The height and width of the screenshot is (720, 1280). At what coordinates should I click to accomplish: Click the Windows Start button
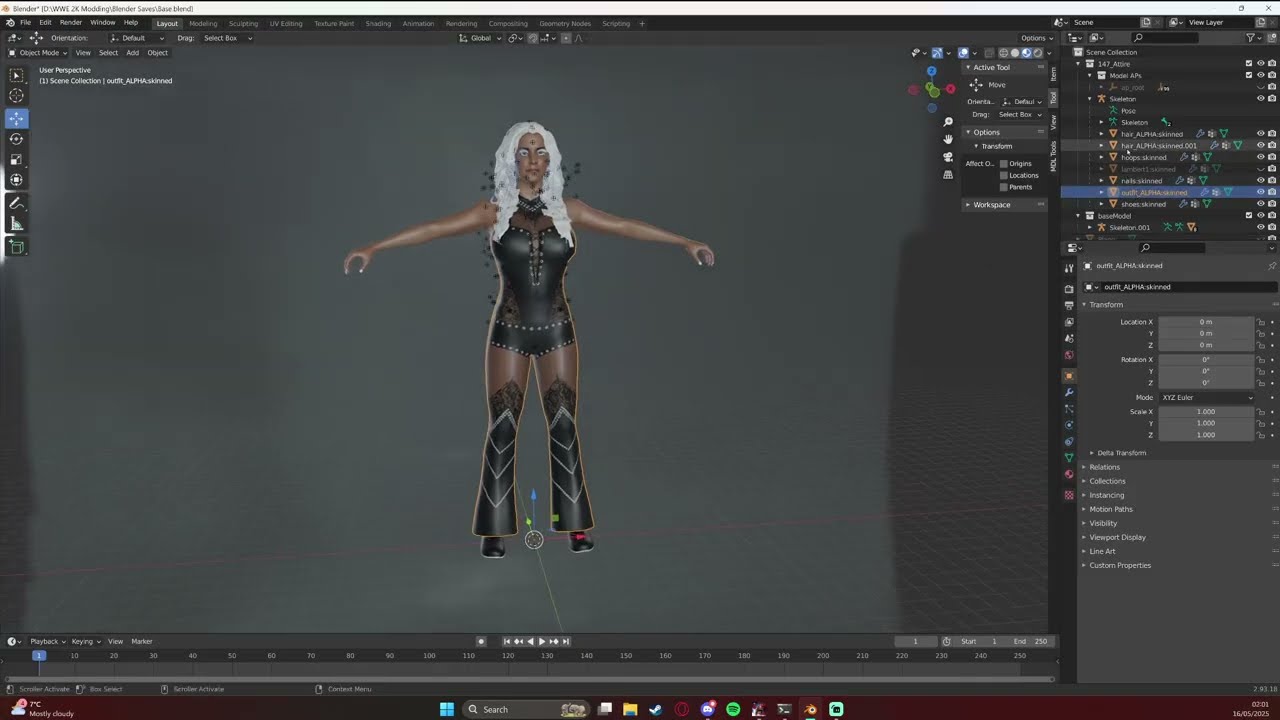(x=447, y=709)
